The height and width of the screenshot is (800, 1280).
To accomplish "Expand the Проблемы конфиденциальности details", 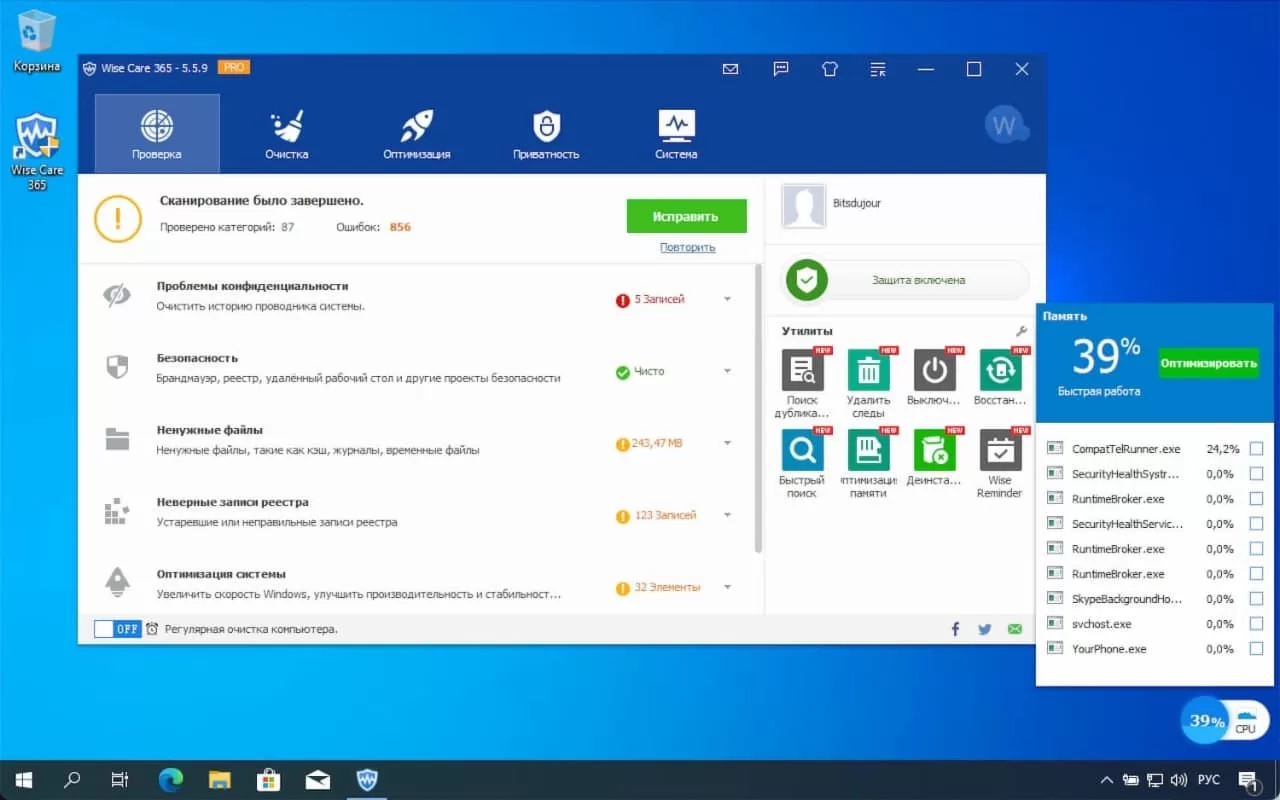I will tap(727, 298).
